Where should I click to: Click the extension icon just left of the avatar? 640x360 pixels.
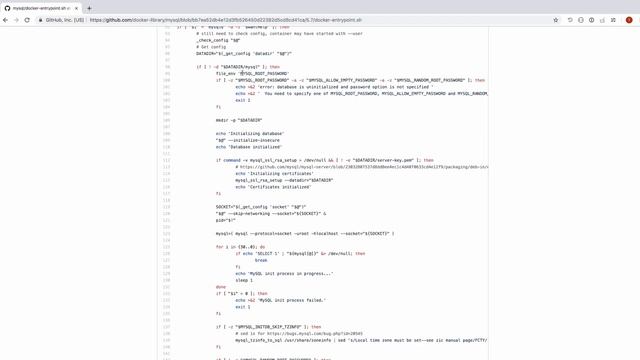point(613,20)
